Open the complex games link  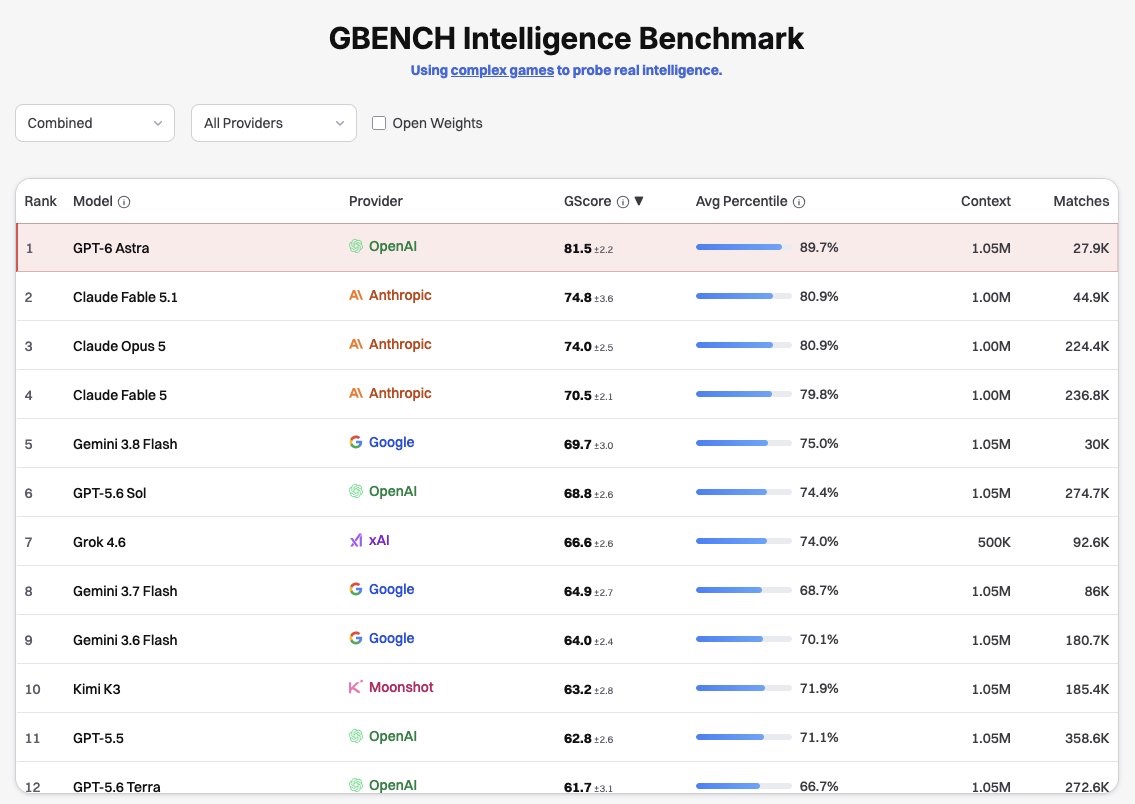[x=502, y=70]
